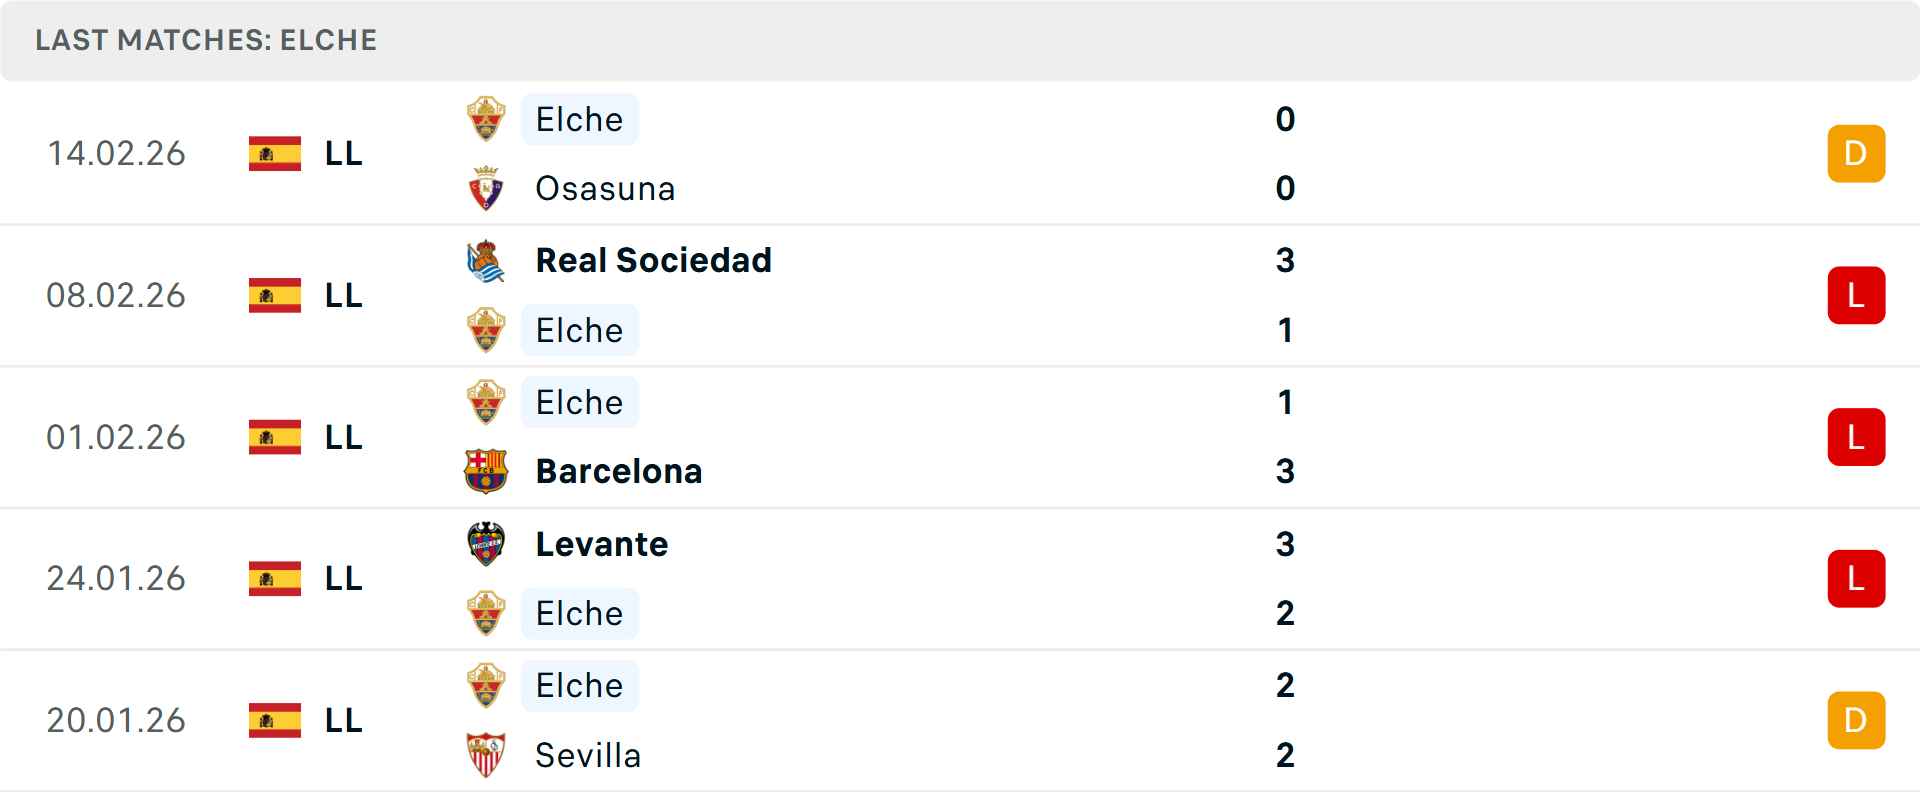Click the Barcelona club crest
Viewport: 1920px width, 792px height.
[x=486, y=471]
